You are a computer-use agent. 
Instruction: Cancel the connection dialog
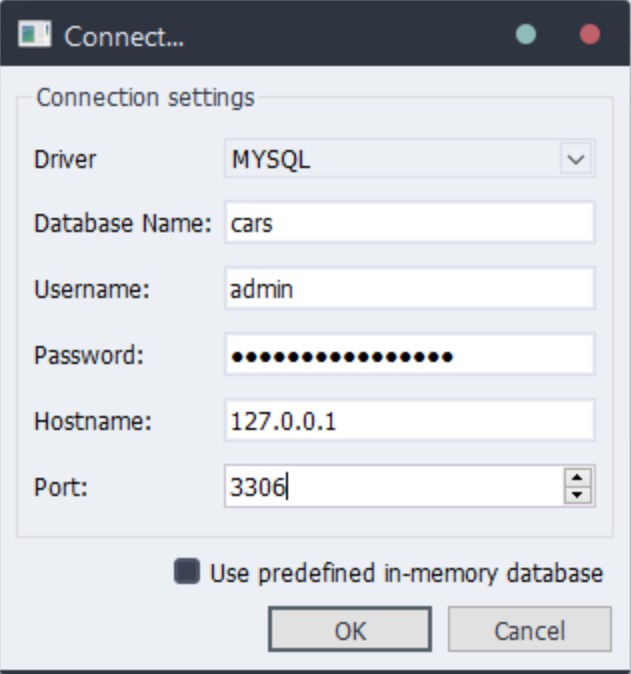529,631
